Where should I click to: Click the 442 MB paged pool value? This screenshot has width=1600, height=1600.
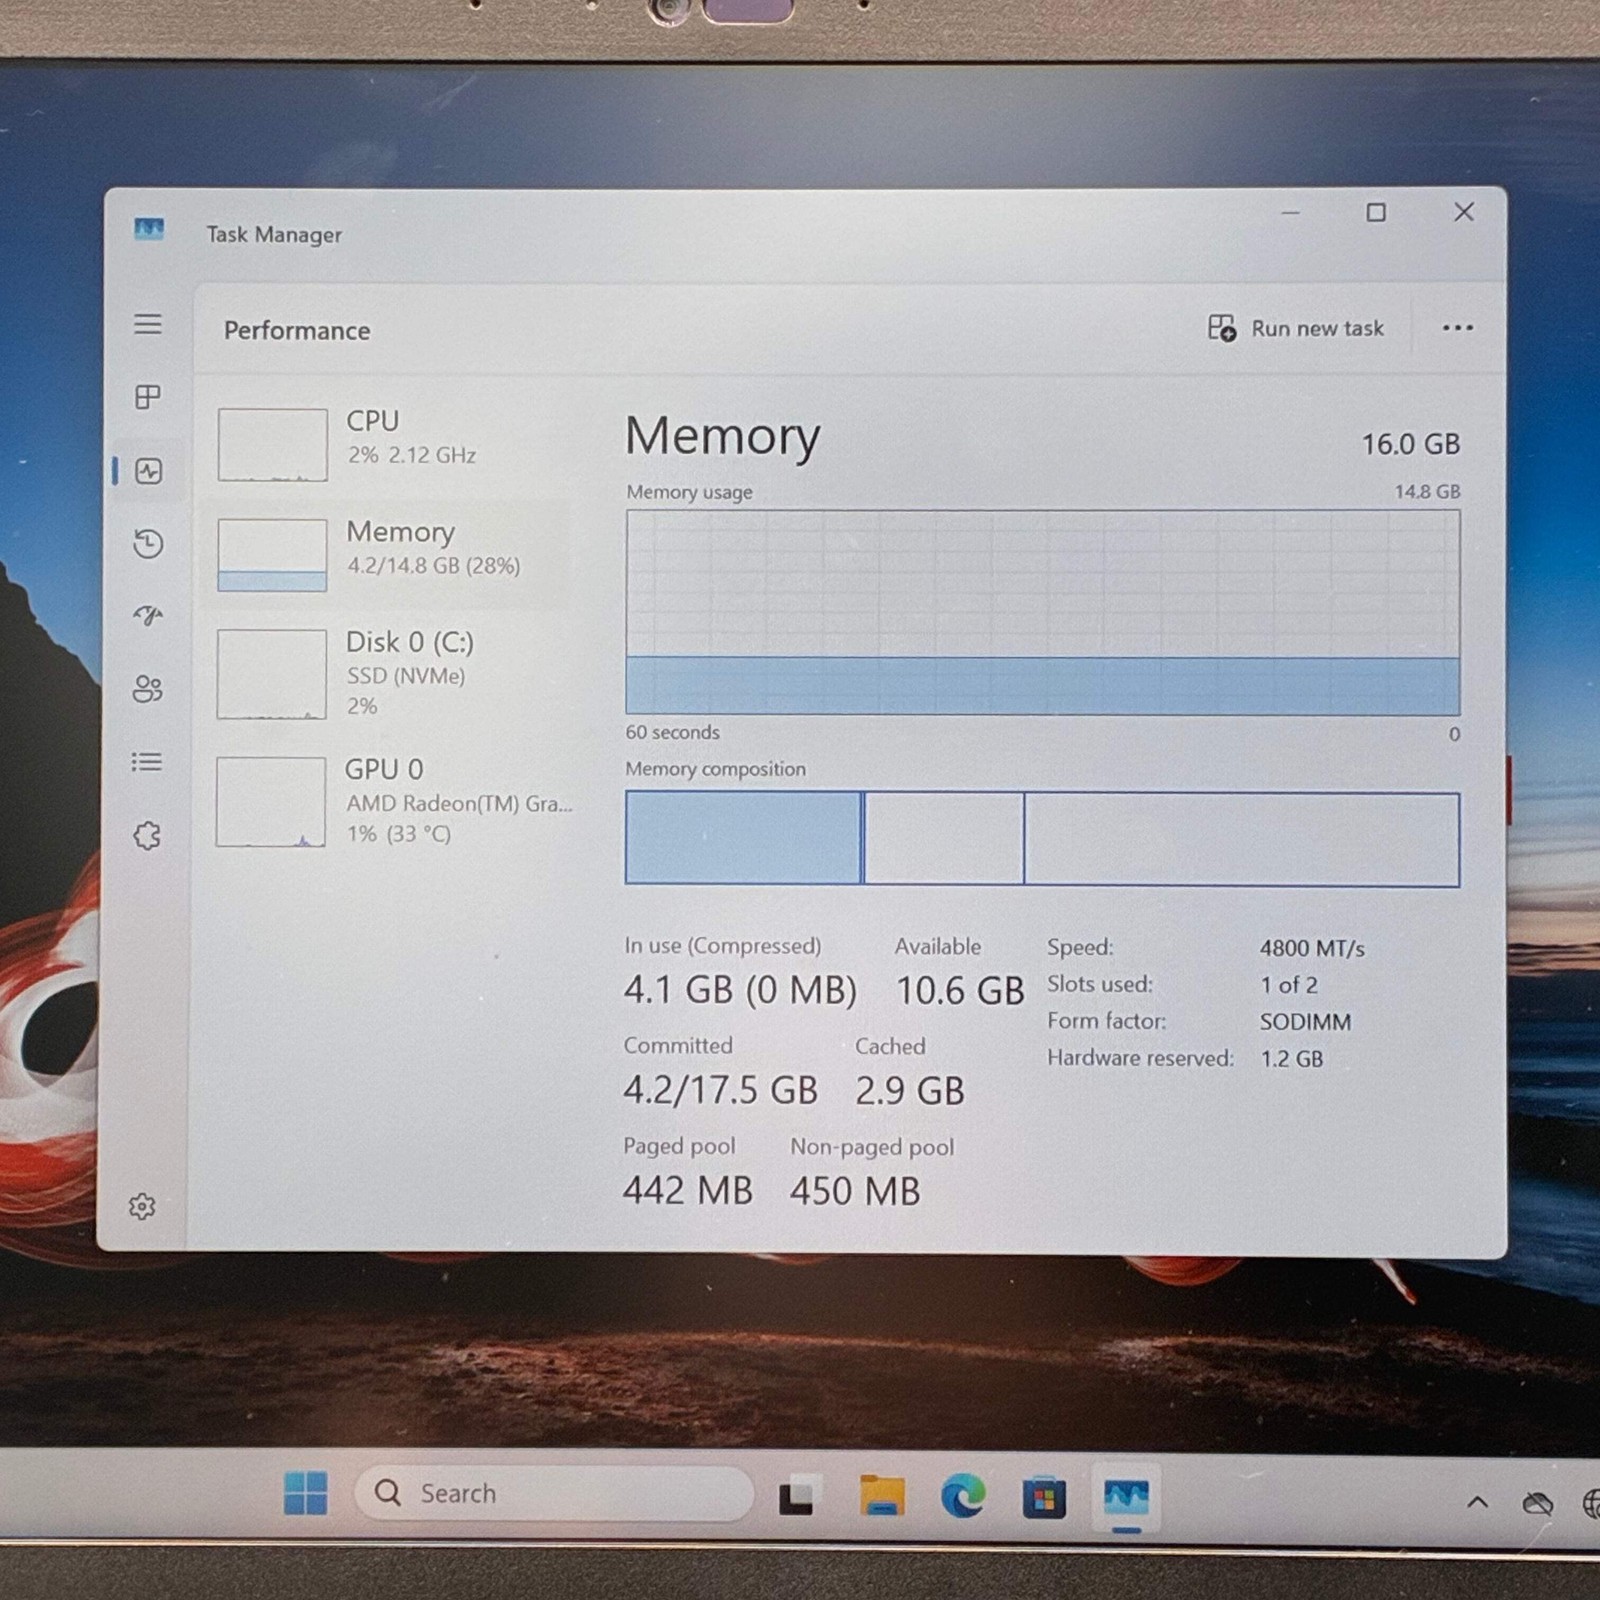point(688,1190)
